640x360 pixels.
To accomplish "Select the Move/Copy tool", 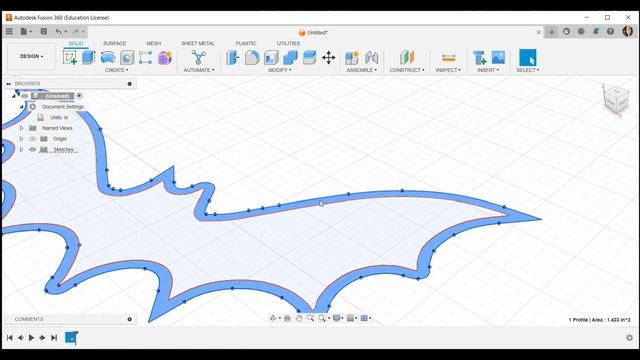I will click(329, 58).
